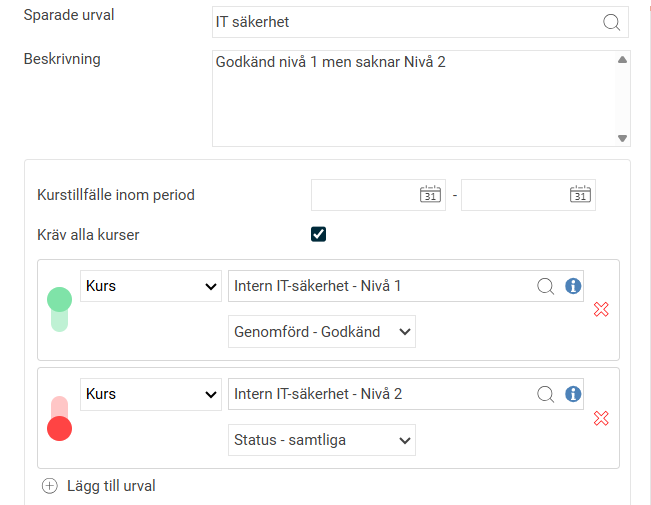This screenshot has width=651, height=505.
Task: Click the Lägg till urval link
Action: point(110,486)
